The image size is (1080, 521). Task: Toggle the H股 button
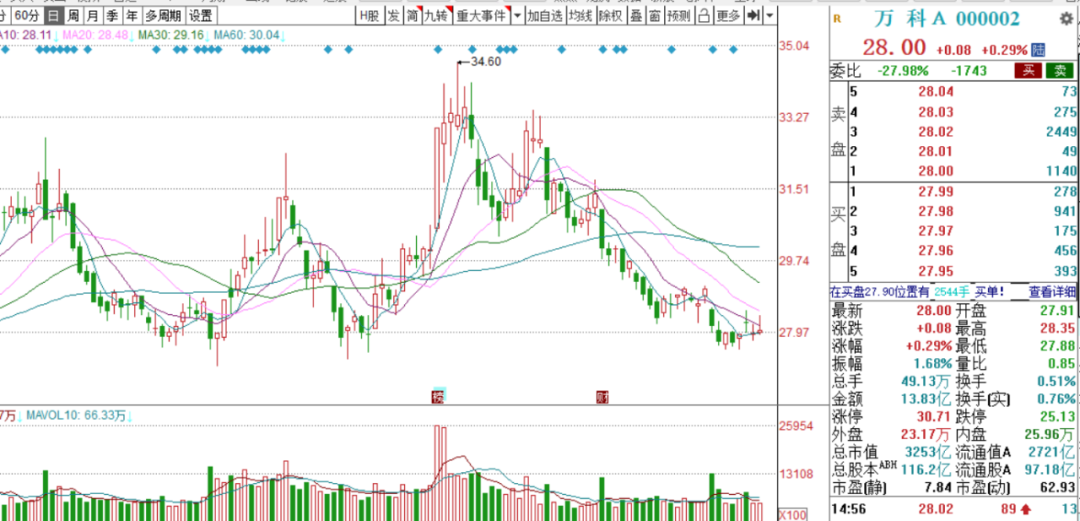(370, 15)
